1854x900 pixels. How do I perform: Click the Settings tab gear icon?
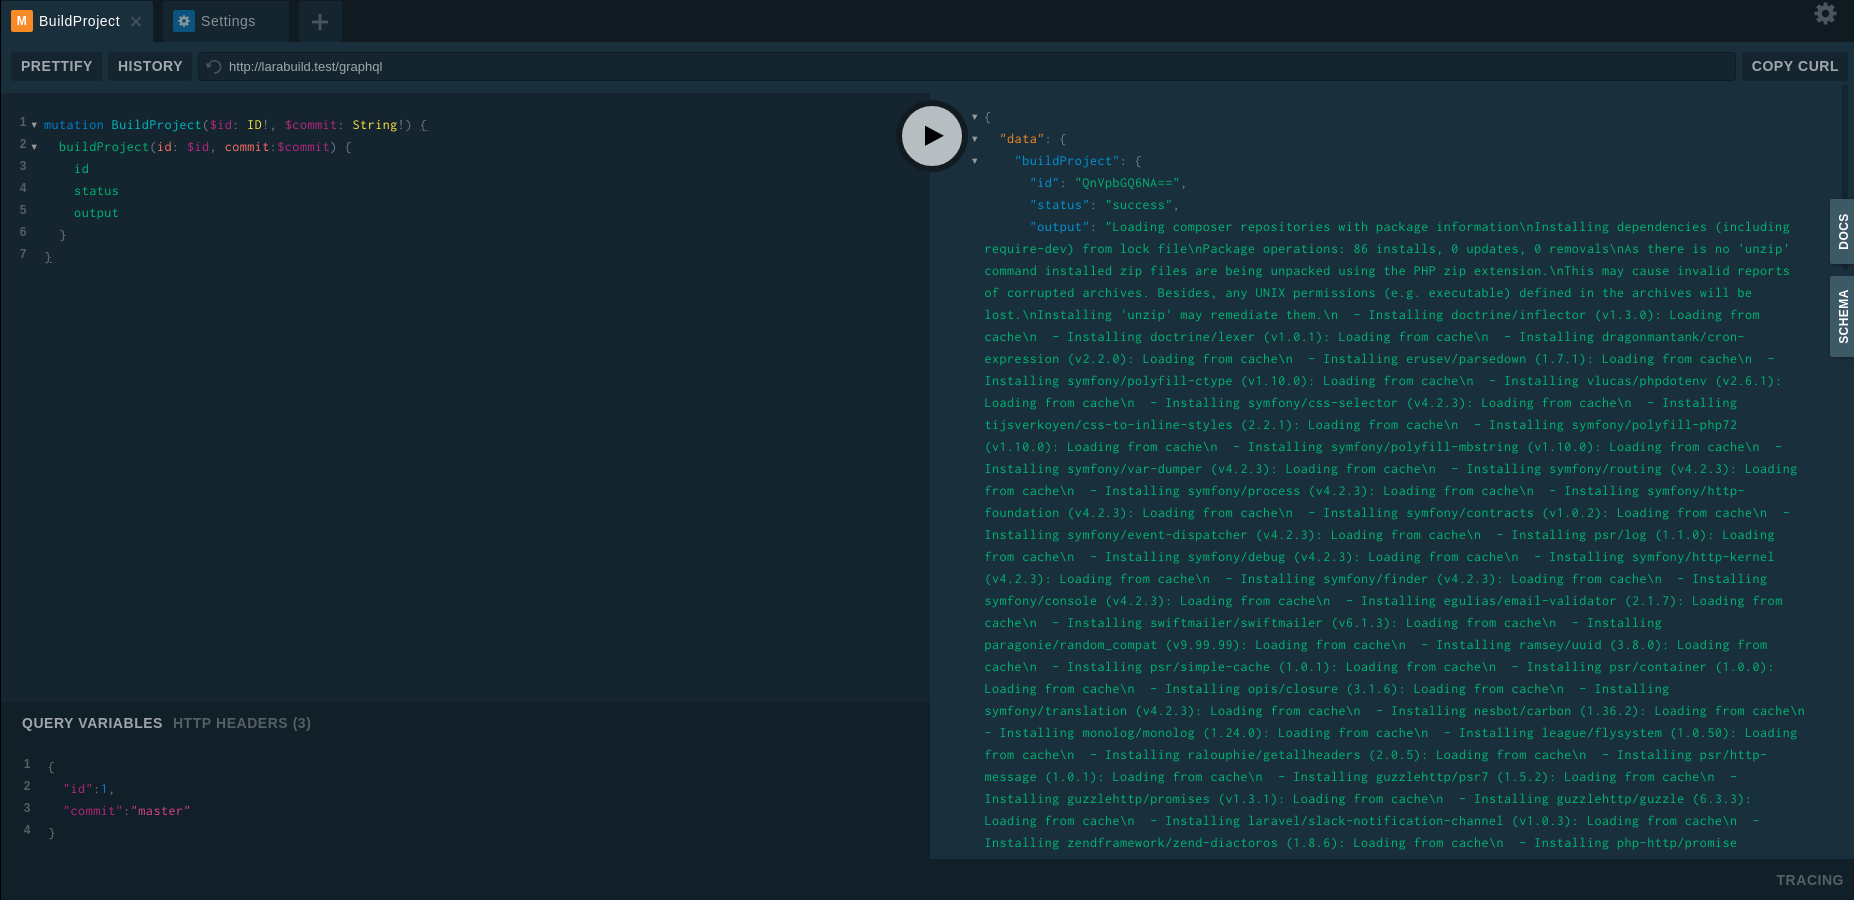tap(184, 20)
